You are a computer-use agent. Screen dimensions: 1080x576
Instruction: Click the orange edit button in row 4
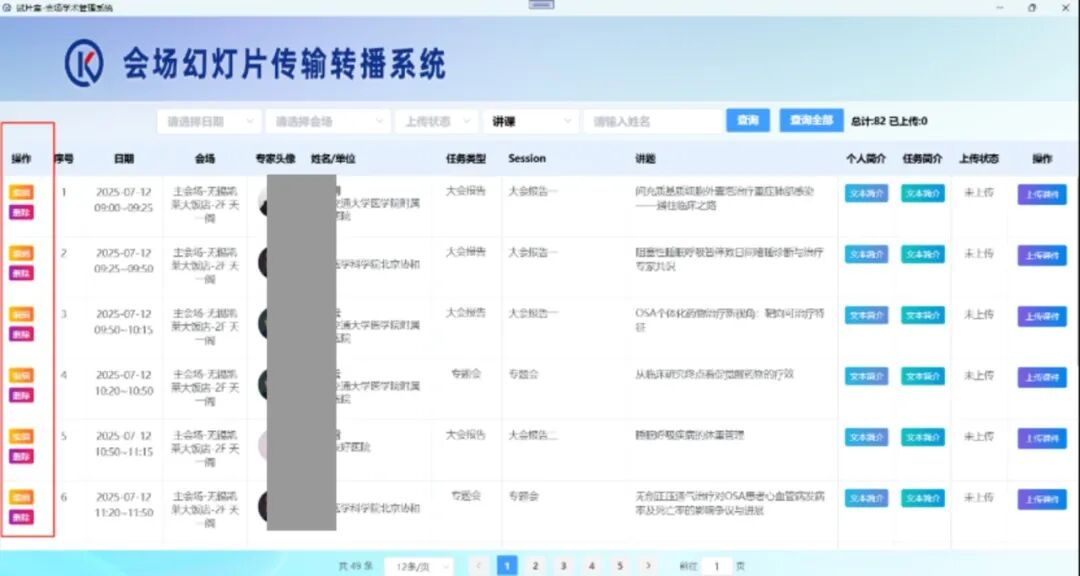(21, 375)
